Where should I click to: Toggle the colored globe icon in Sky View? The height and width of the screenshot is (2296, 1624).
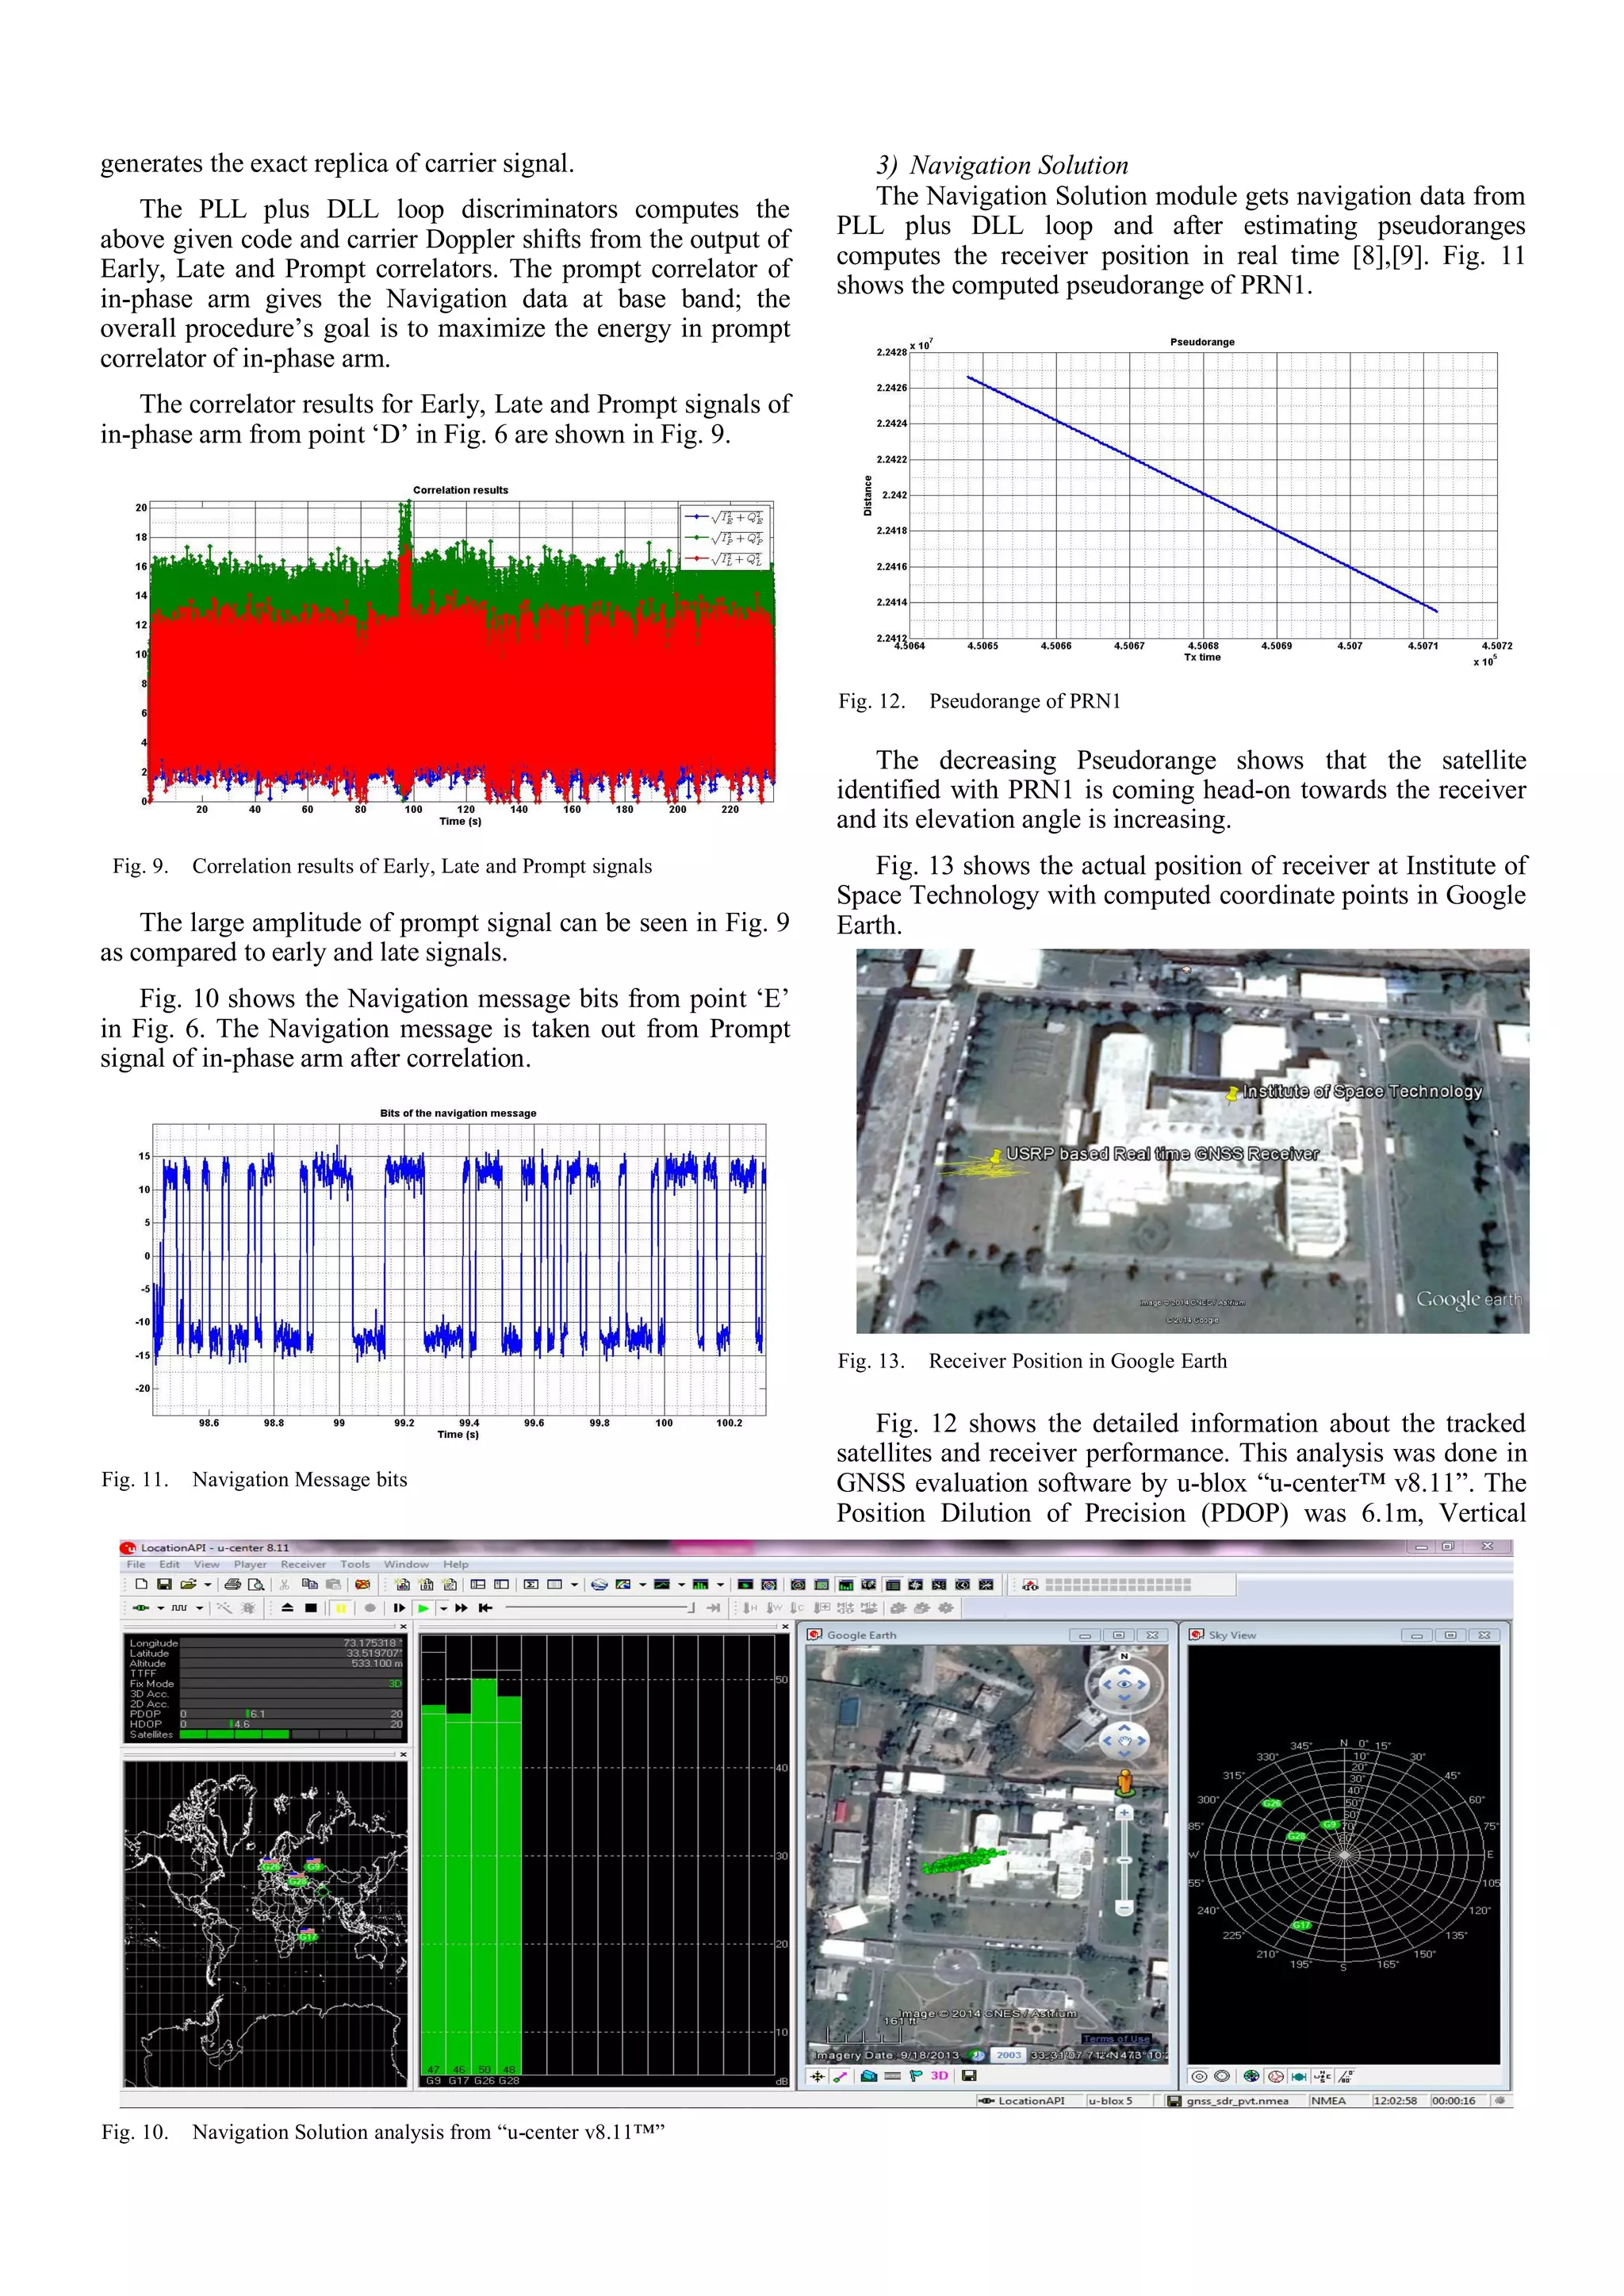click(1251, 2077)
